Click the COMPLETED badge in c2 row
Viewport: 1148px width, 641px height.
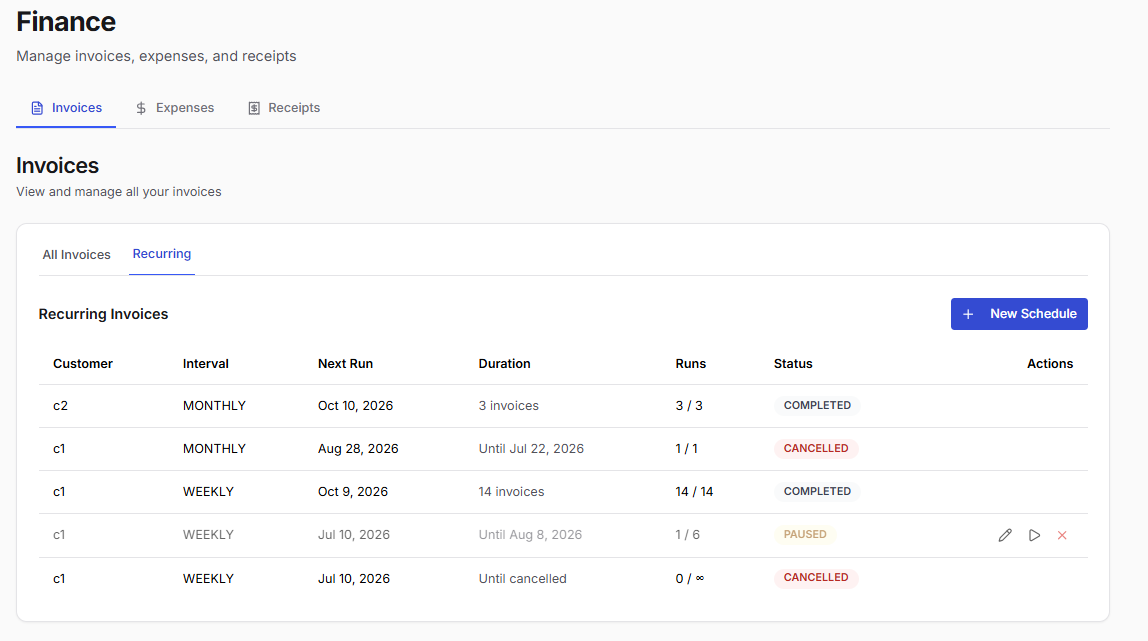817,405
